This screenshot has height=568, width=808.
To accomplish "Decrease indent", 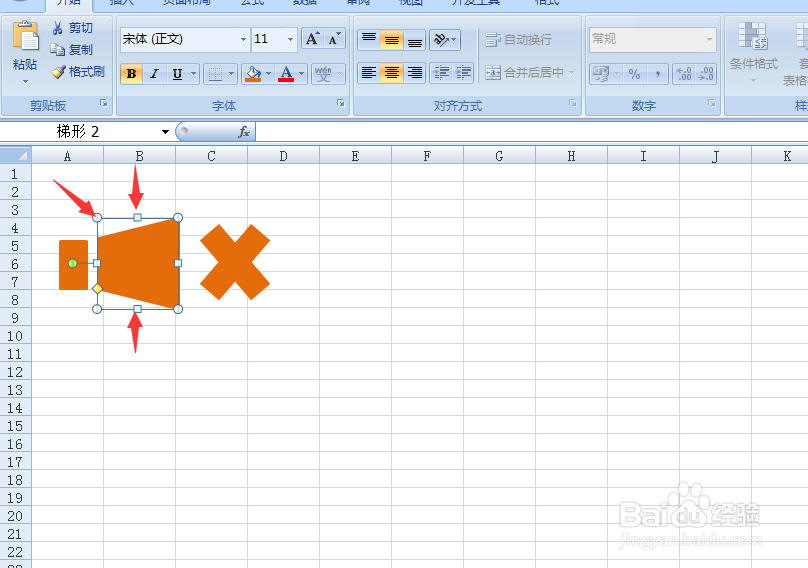I will pos(441,73).
